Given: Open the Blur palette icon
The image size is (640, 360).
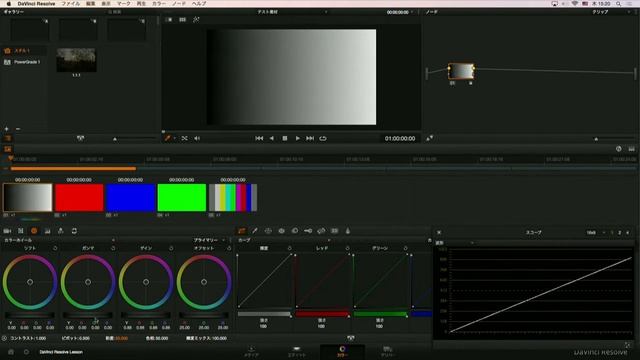Looking at the screenshot, I should tap(295, 231).
